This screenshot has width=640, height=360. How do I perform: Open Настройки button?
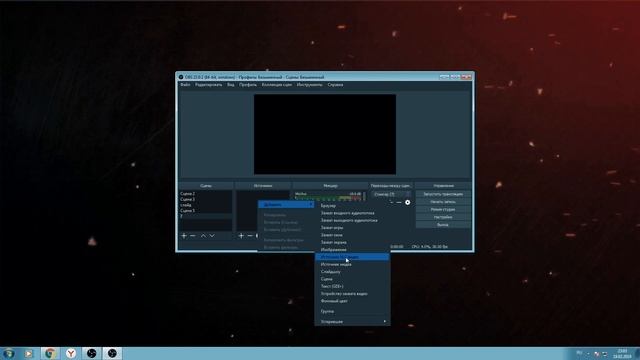443,217
